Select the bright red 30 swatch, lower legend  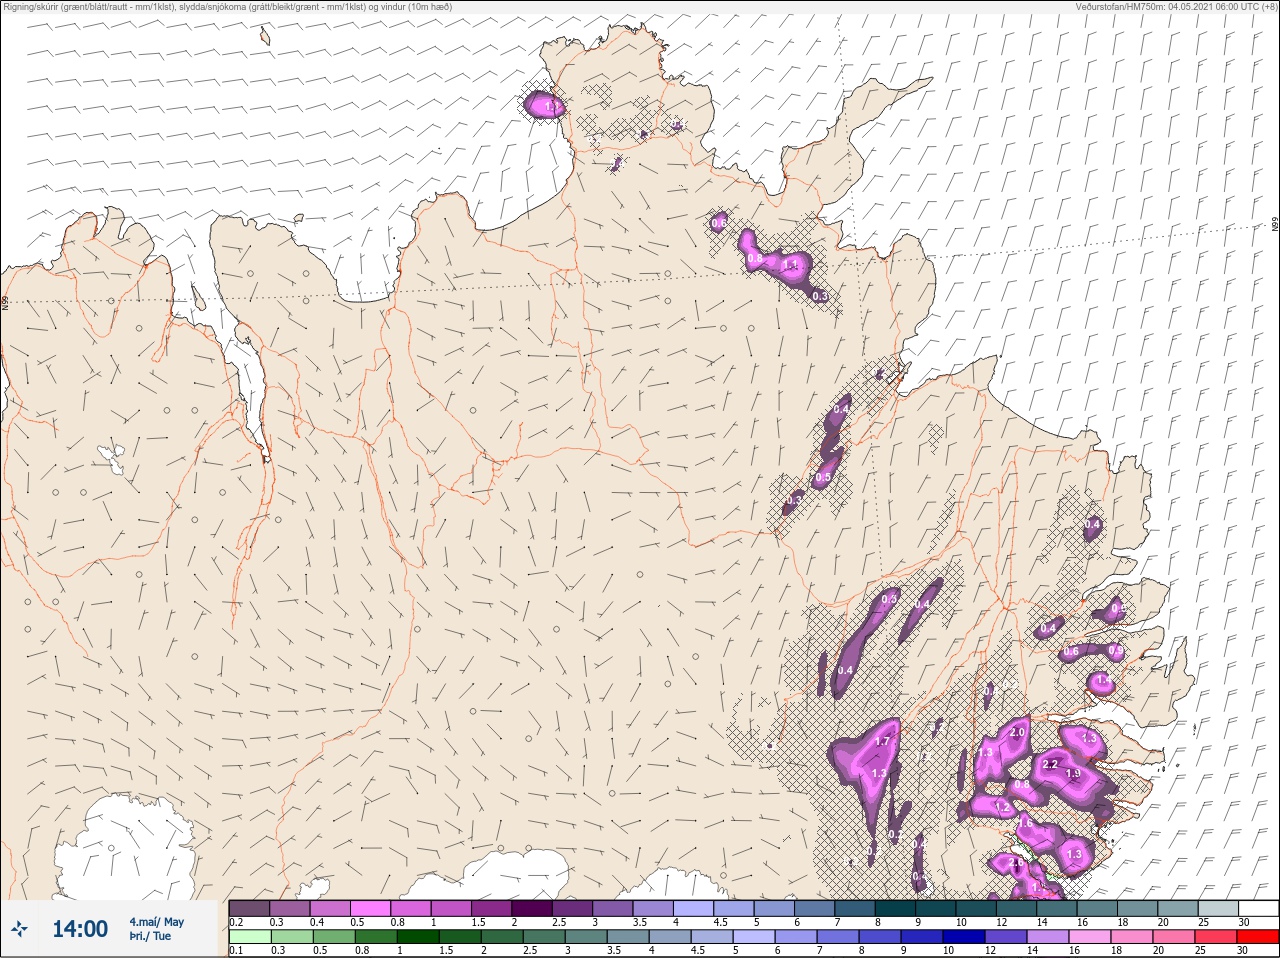click(x=1260, y=937)
